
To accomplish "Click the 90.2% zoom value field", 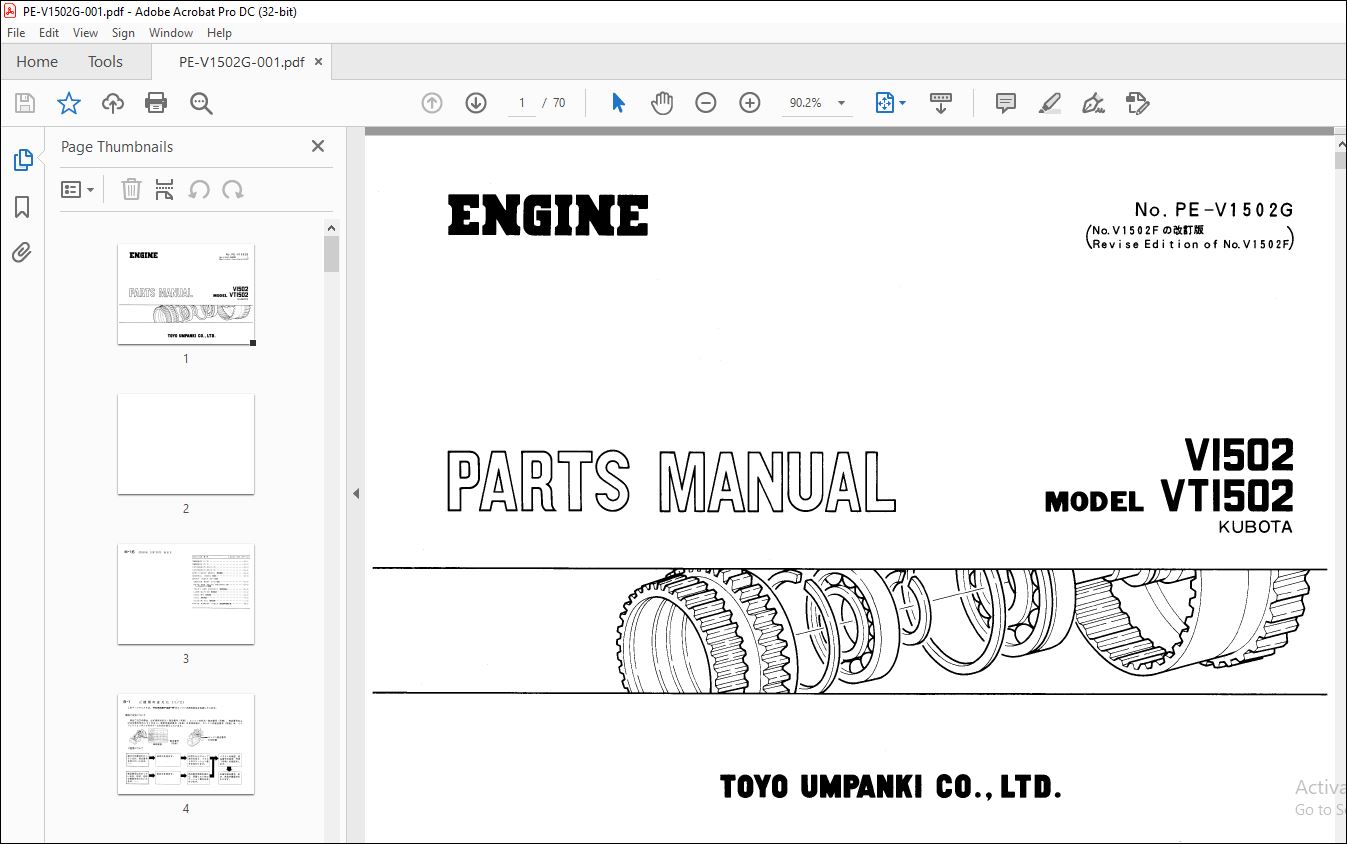I will (x=806, y=103).
